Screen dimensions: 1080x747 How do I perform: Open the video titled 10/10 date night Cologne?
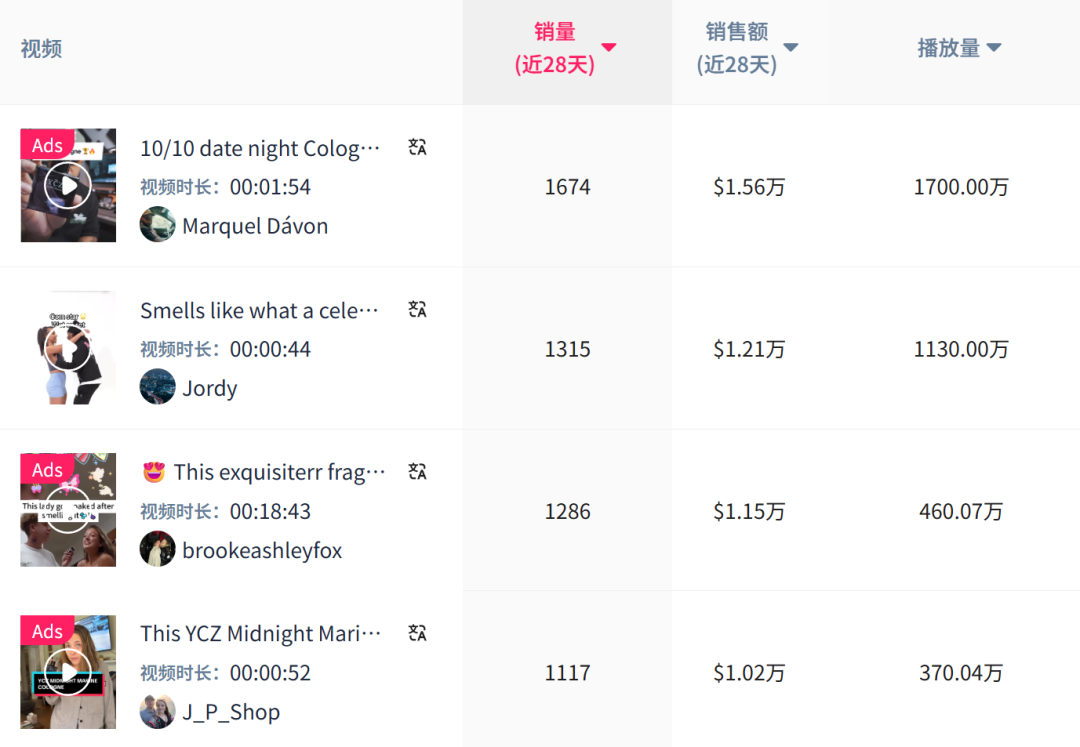(260, 146)
